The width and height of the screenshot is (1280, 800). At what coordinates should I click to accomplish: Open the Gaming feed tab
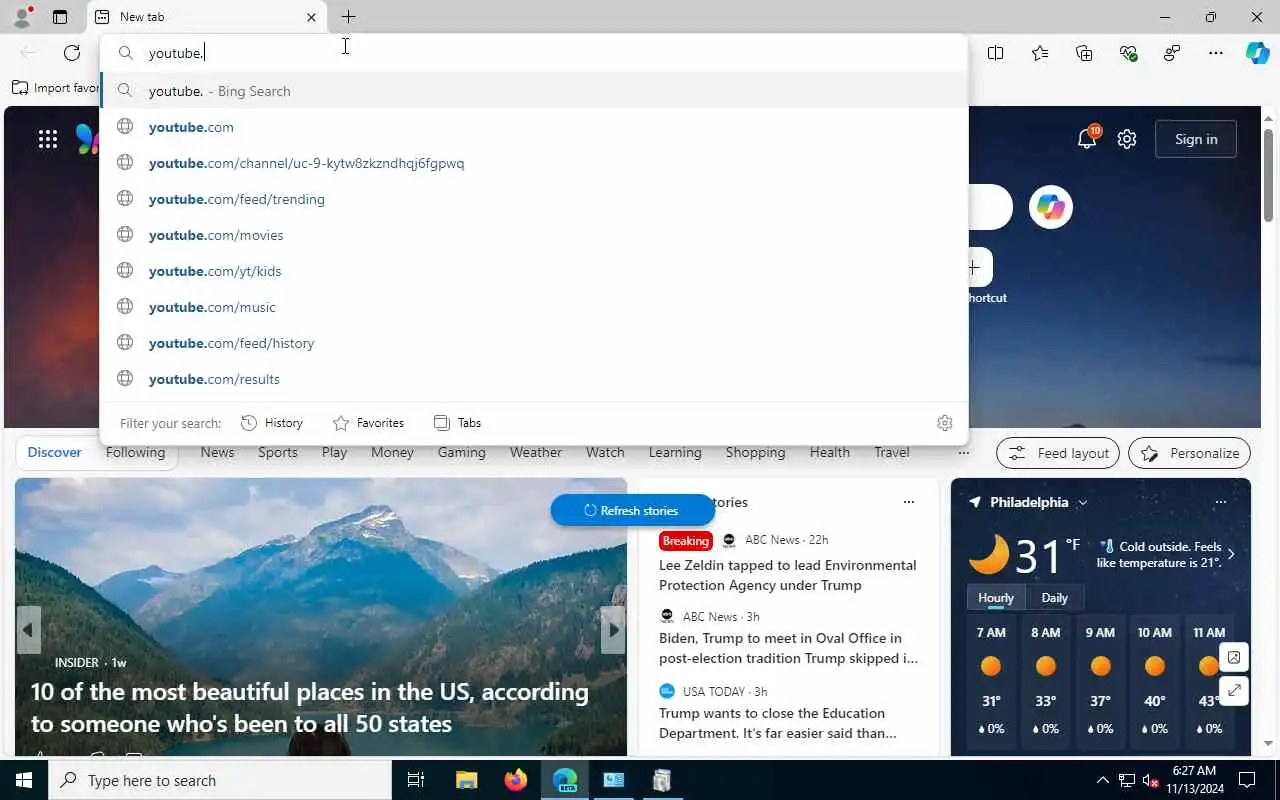click(461, 453)
